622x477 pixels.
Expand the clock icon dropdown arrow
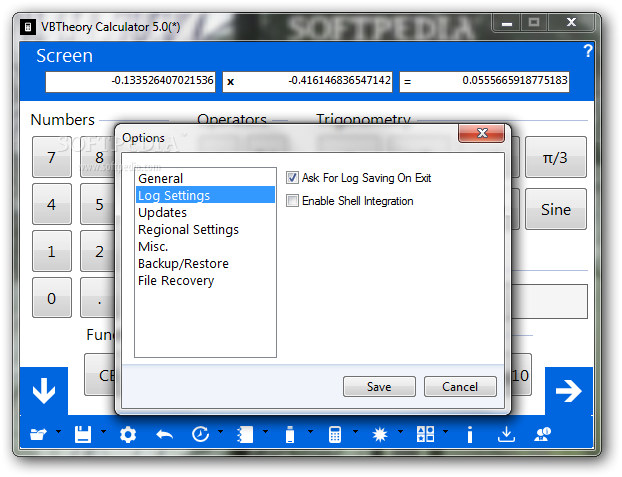click(221, 431)
